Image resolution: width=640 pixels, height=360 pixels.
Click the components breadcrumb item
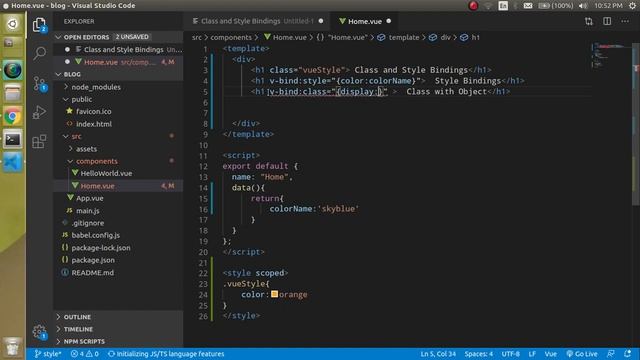(231, 37)
